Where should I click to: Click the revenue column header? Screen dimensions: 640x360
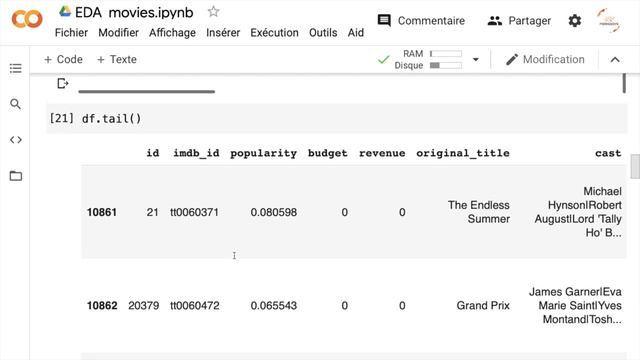tap(382, 153)
